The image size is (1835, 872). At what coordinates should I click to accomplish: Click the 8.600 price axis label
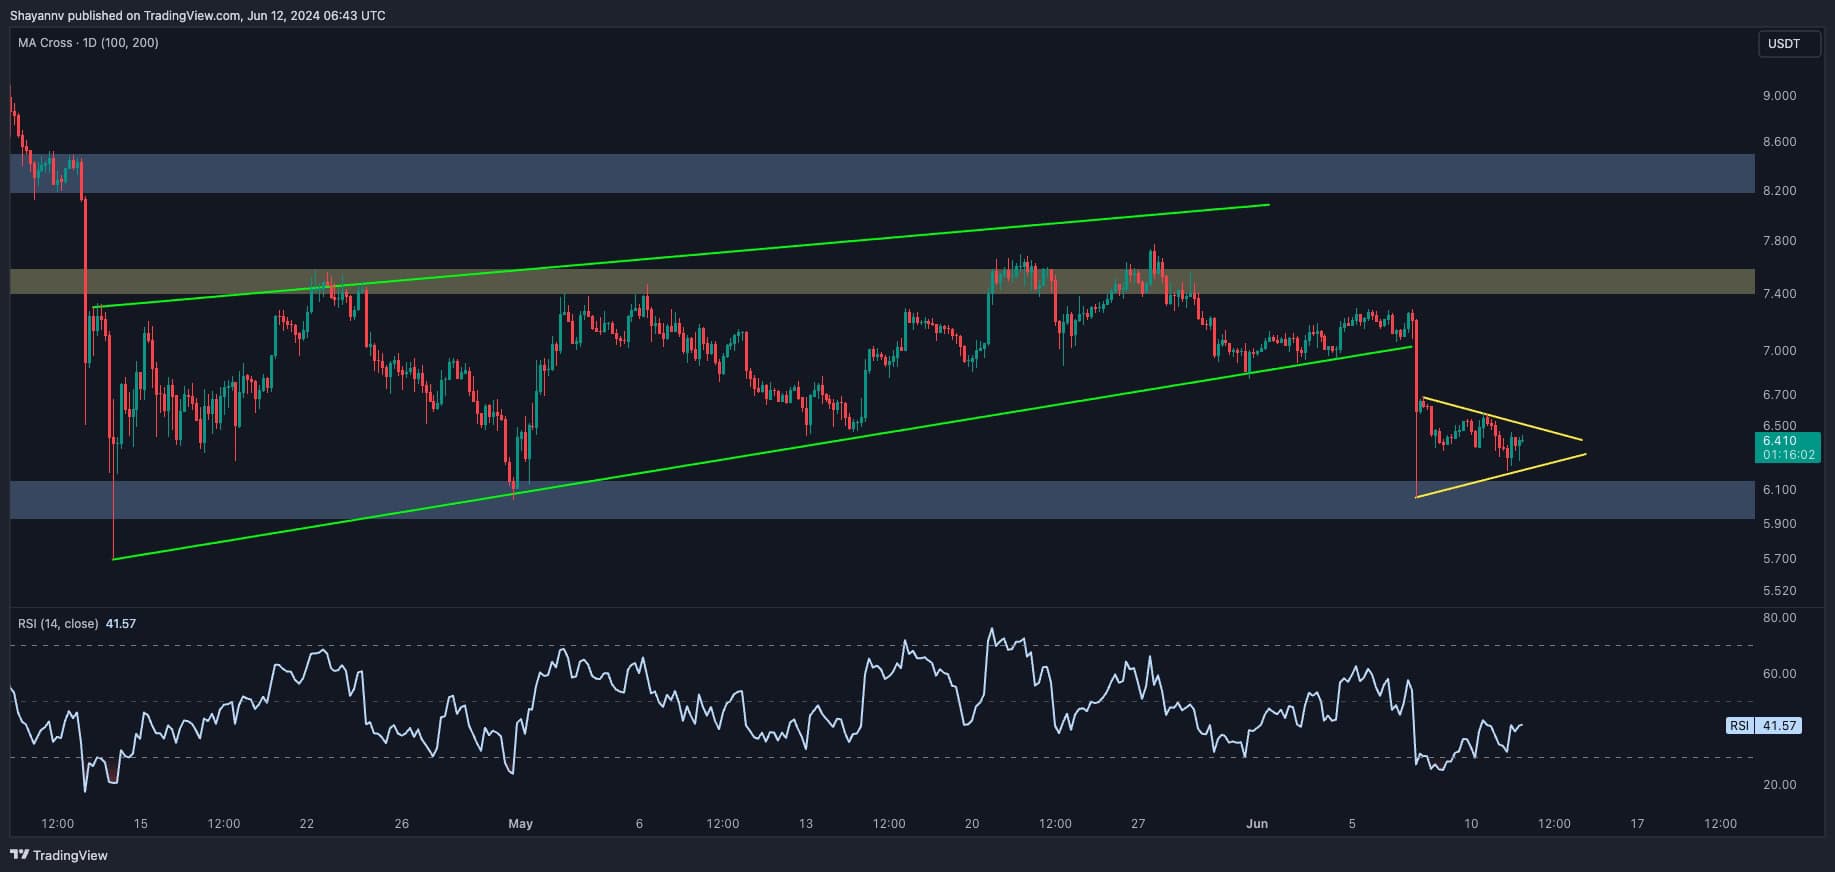tap(1779, 142)
